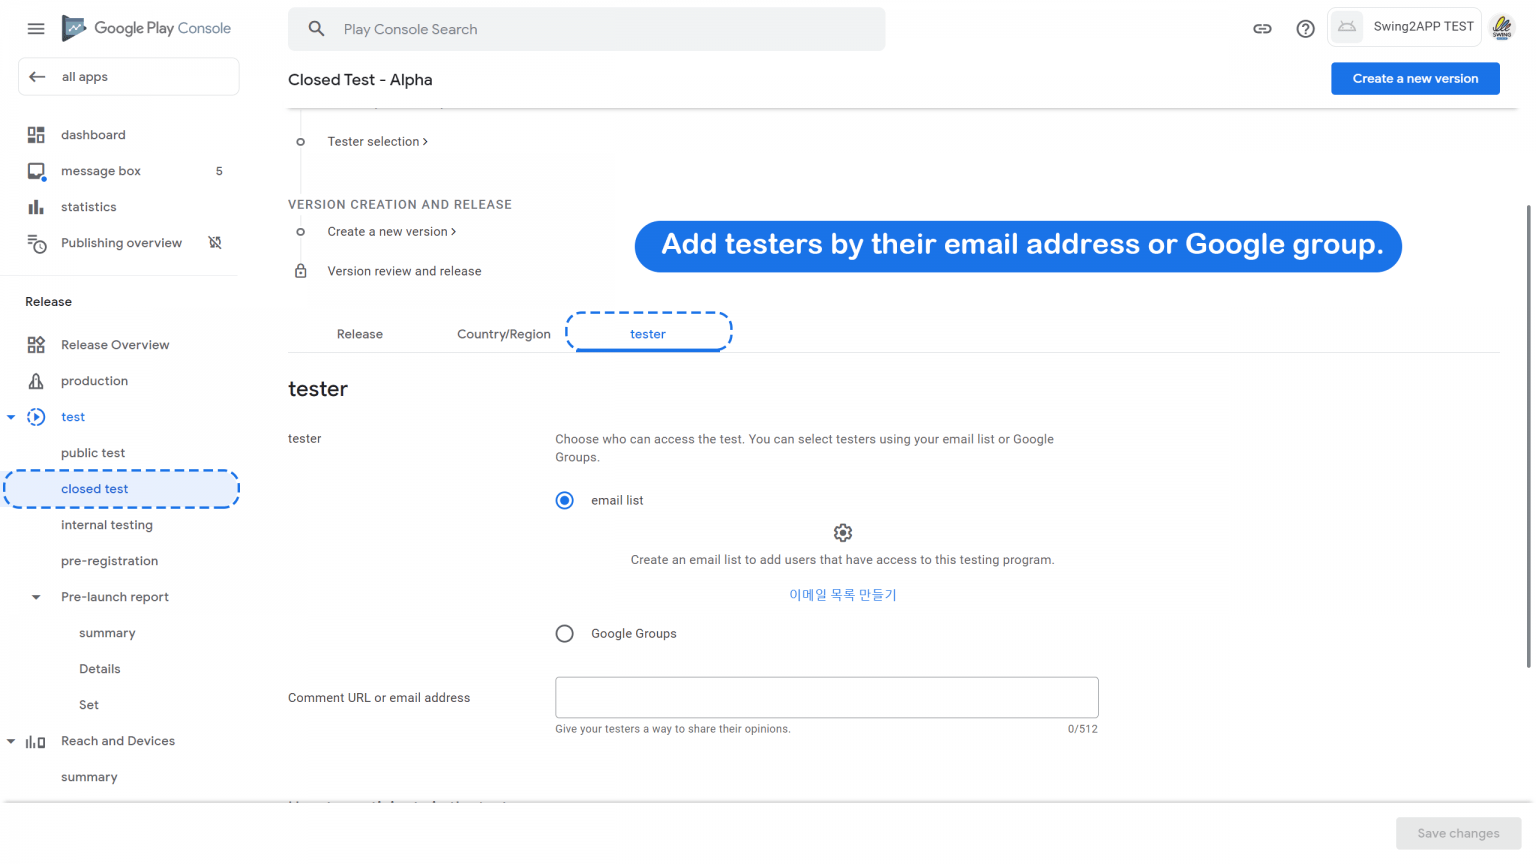
Task: Select the email list option
Action: [x=564, y=500]
